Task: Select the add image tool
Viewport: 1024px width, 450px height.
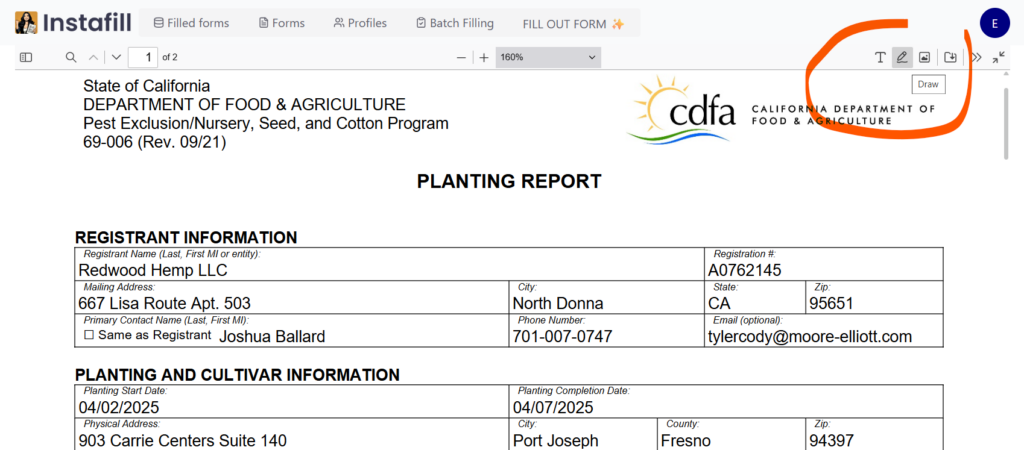Action: coord(924,57)
